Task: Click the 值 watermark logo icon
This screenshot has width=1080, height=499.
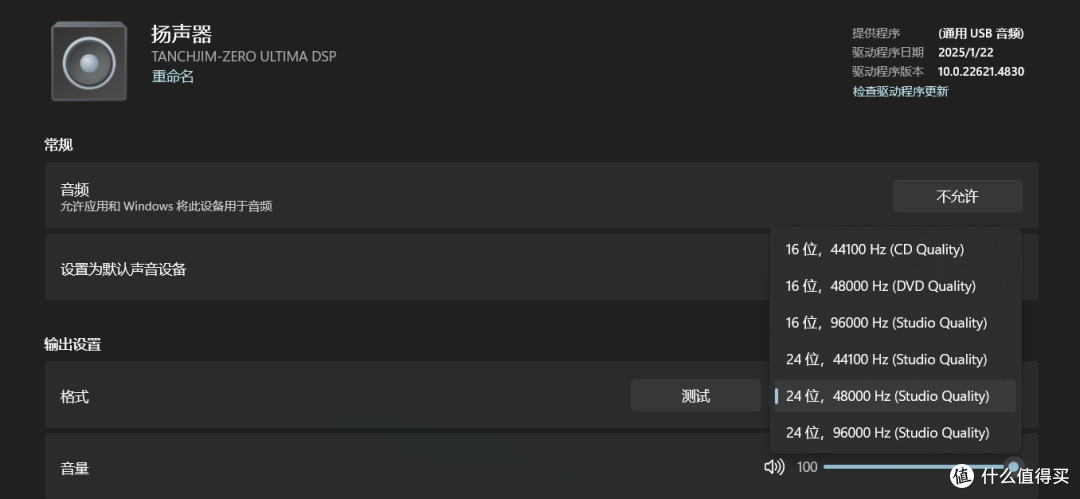Action: (963, 475)
